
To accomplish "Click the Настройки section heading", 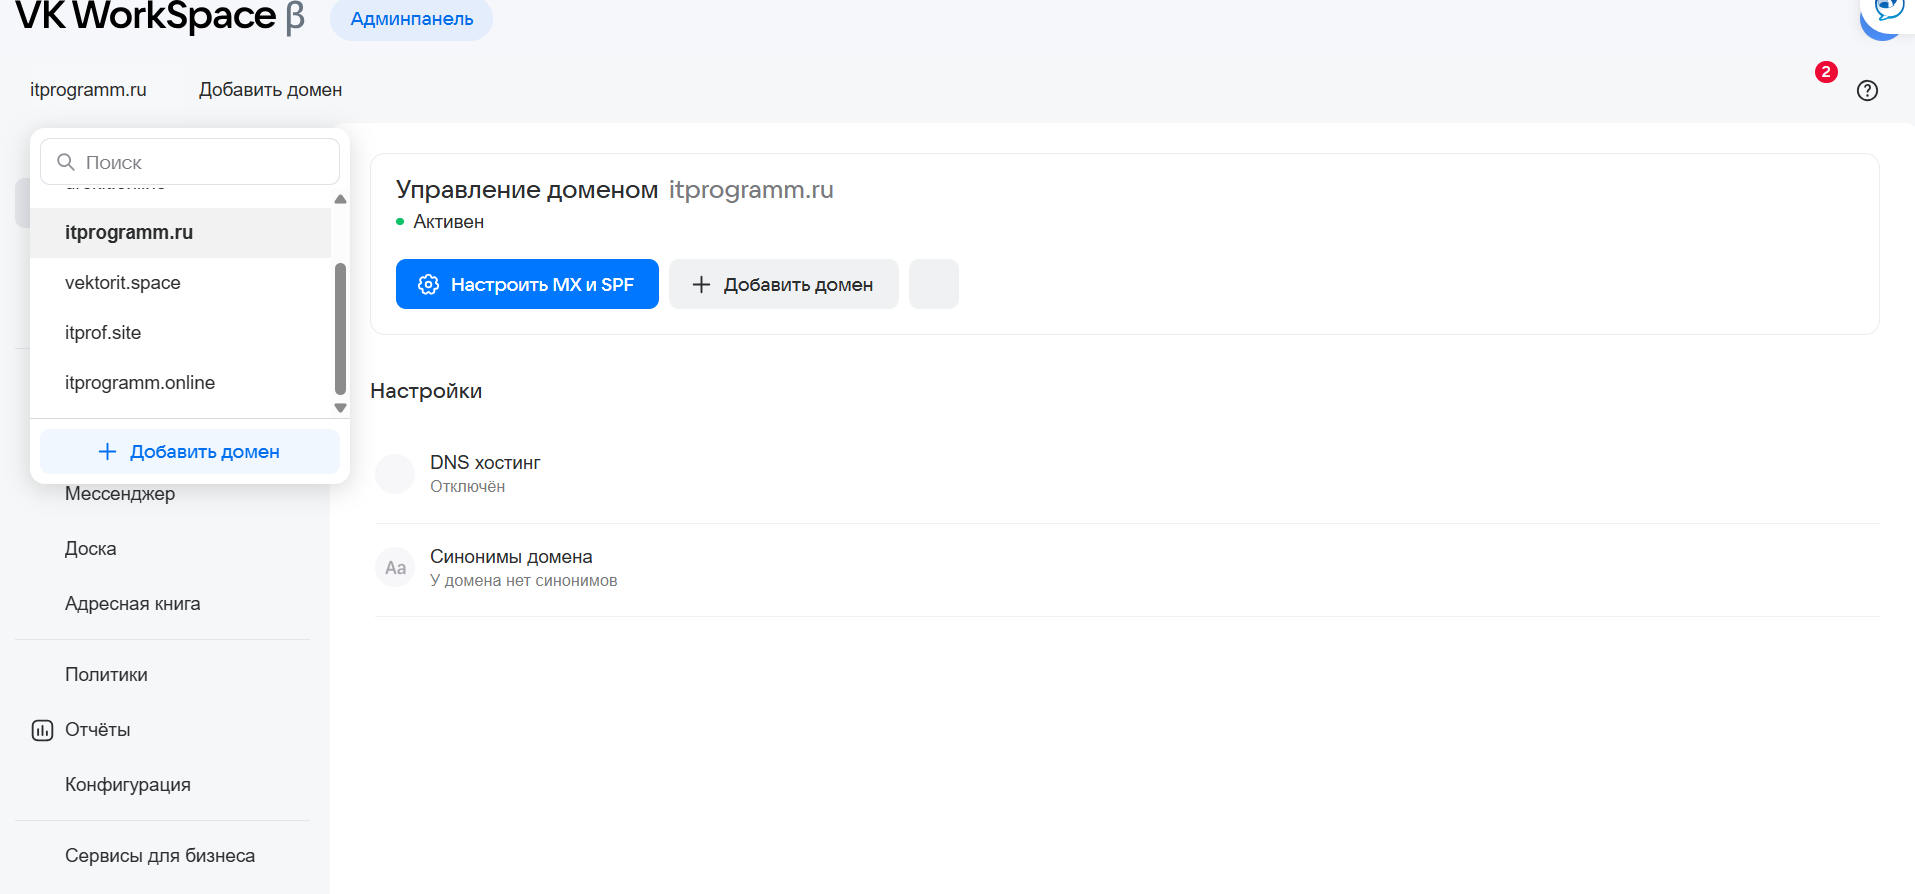I will [x=426, y=391].
